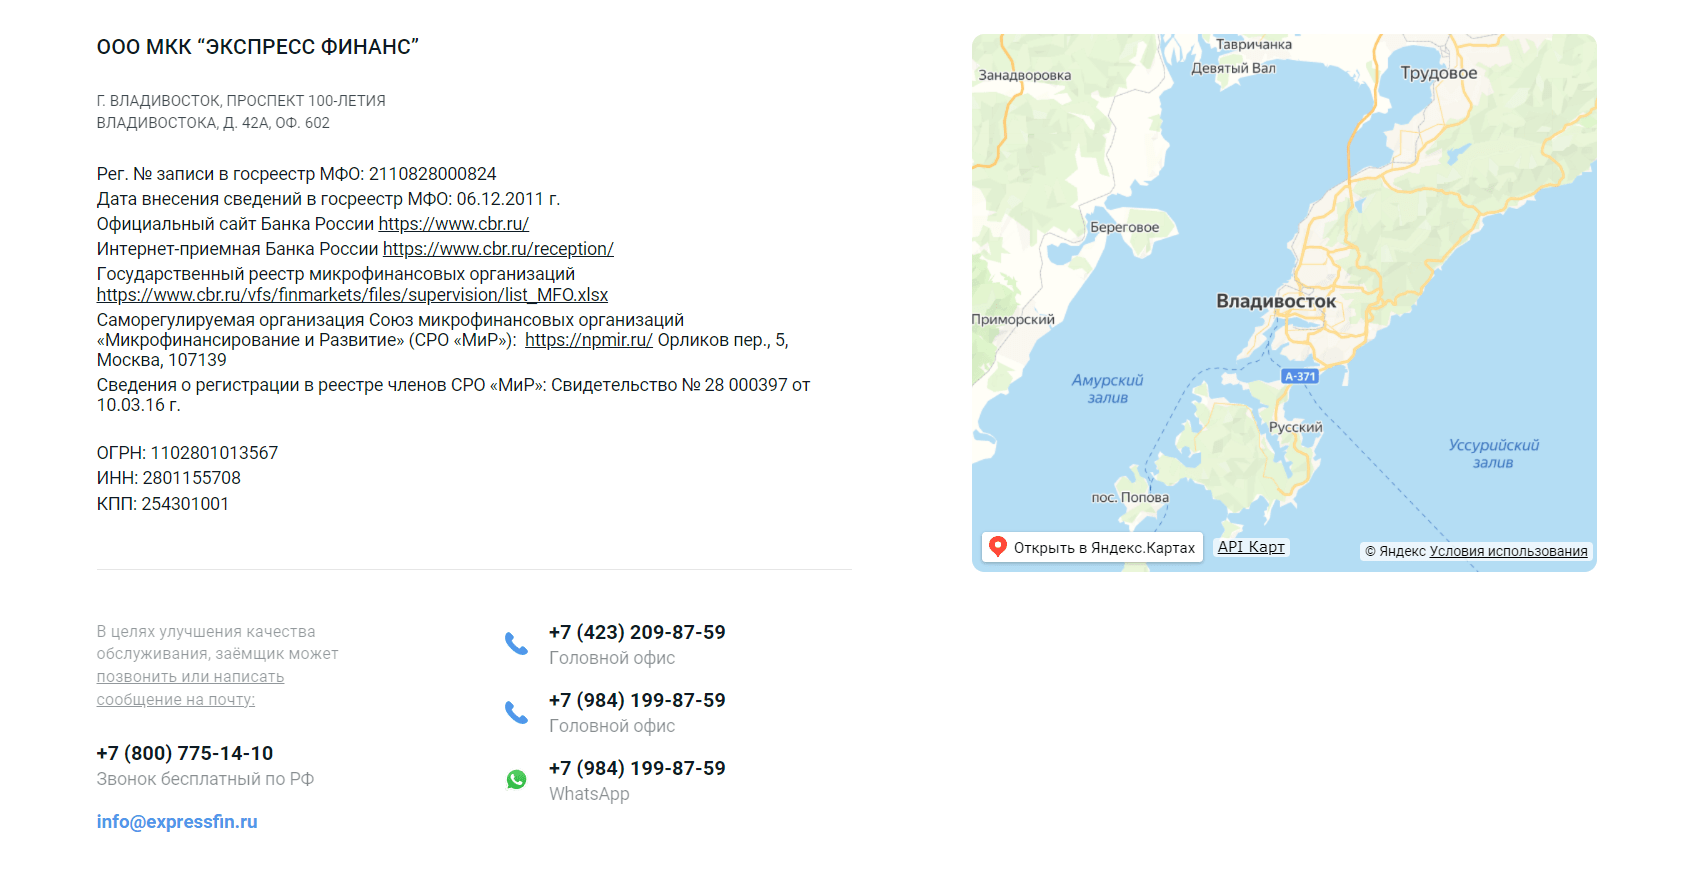Click the A-371 road marker on map
The height and width of the screenshot is (886, 1691).
(1300, 376)
